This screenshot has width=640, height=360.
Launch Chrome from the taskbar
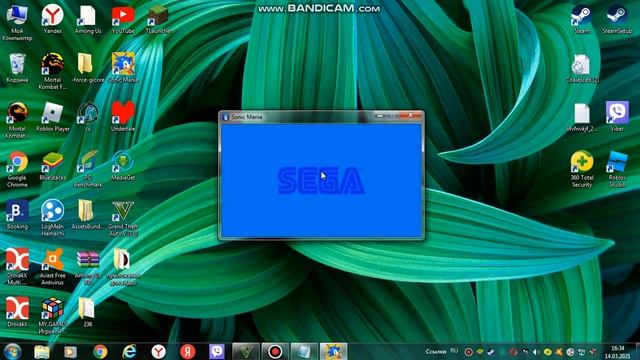click(100, 351)
